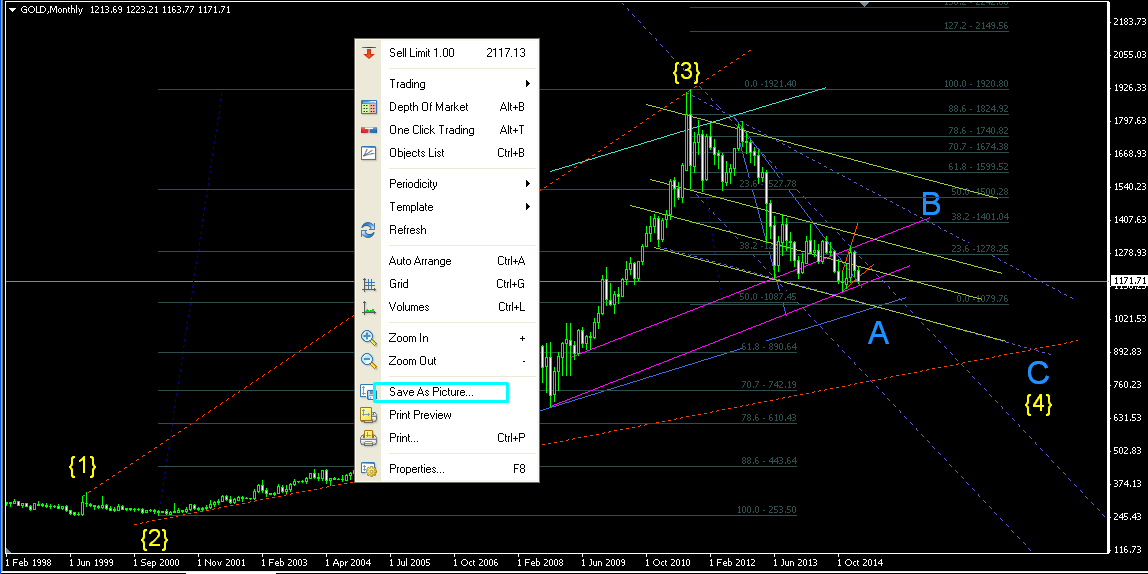Click the {3} wave label
This screenshot has width=1148, height=574.
tap(687, 71)
